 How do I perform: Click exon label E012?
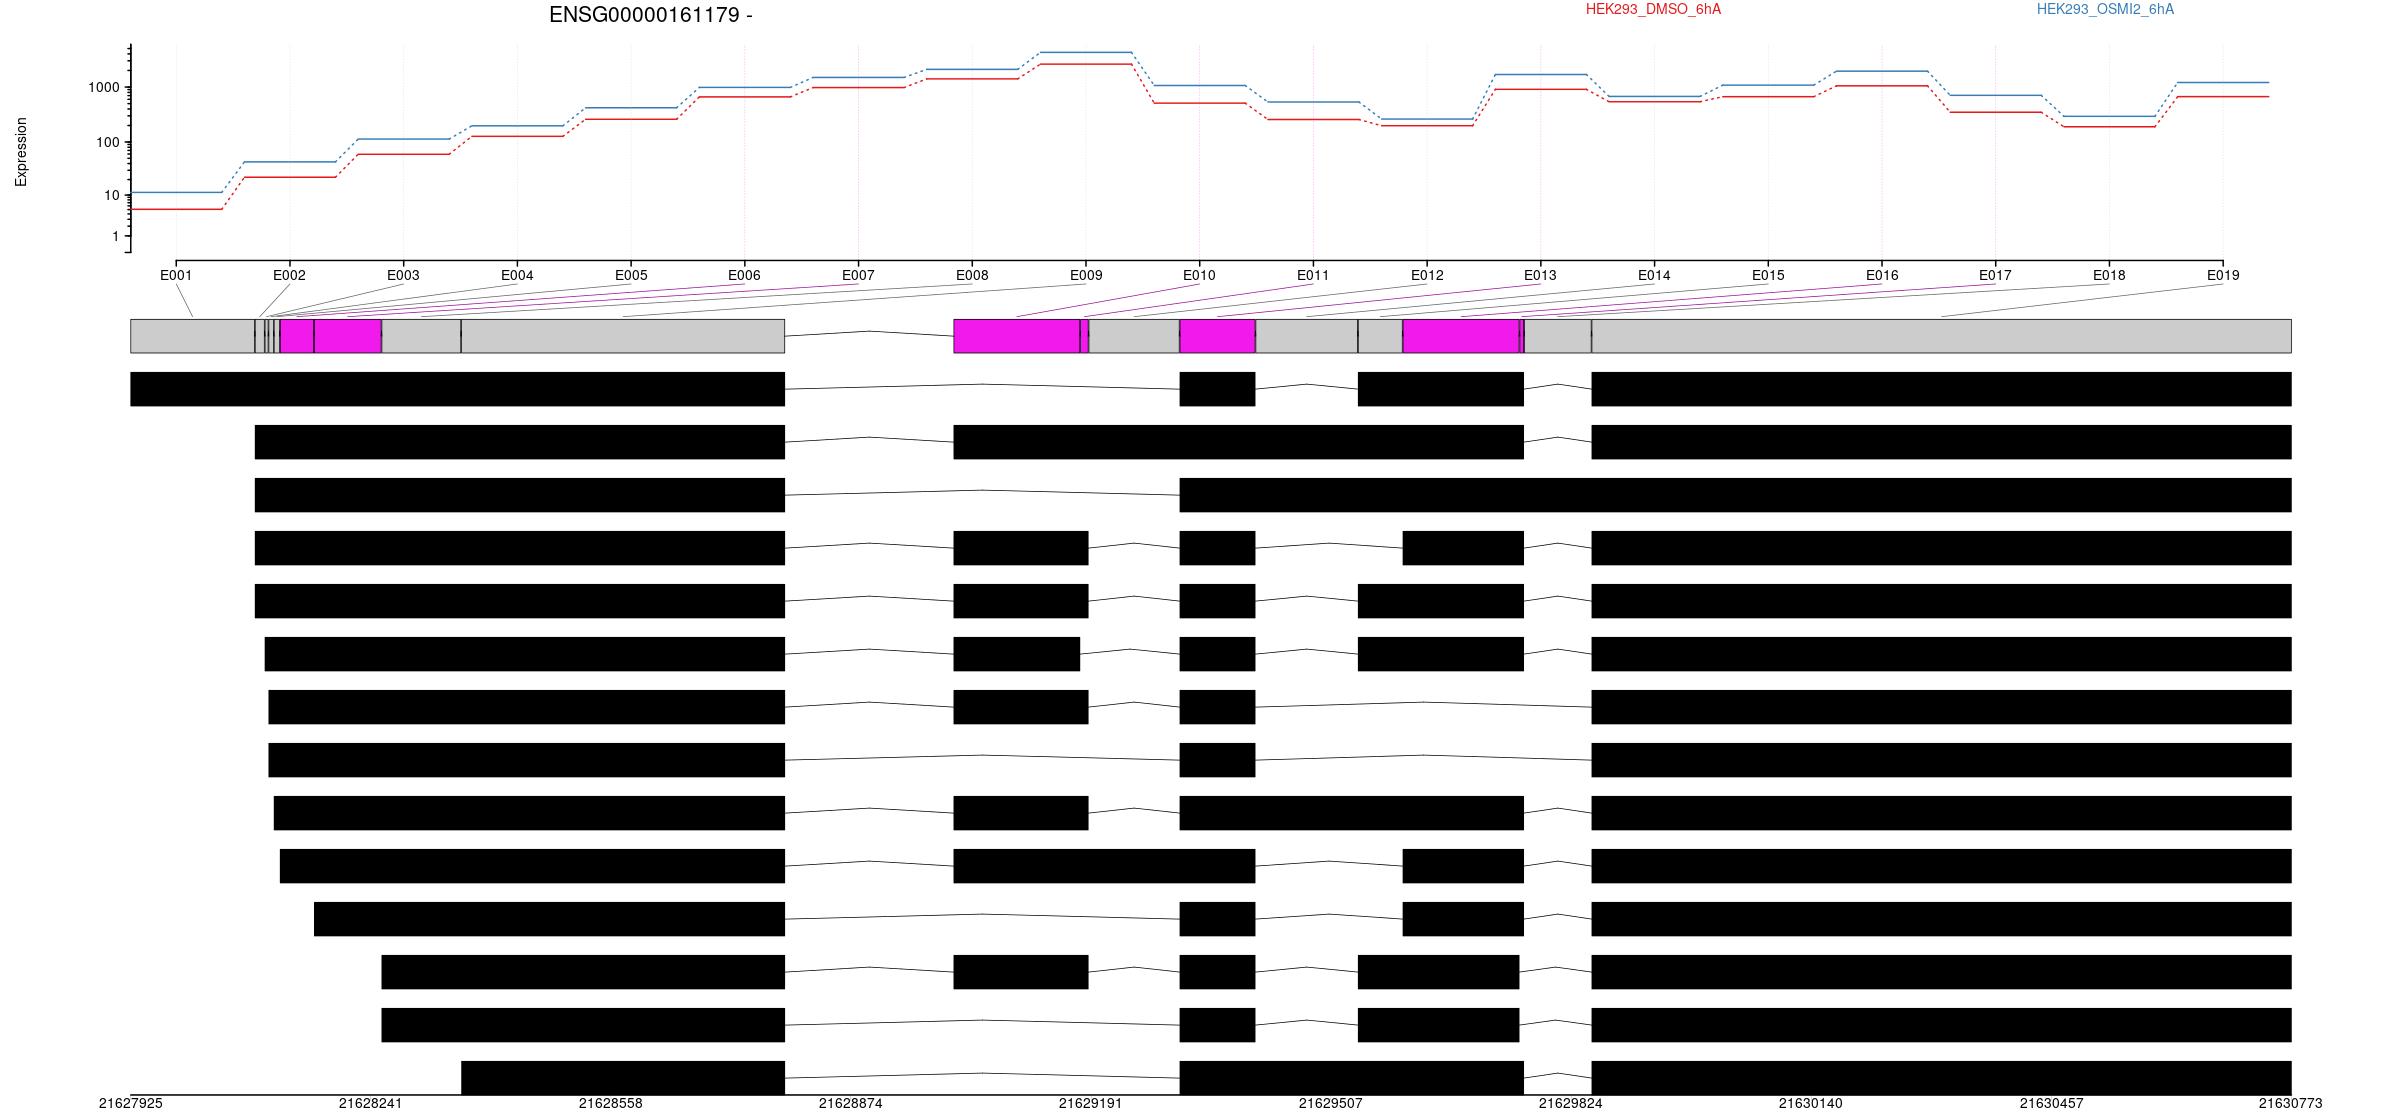[x=1427, y=275]
